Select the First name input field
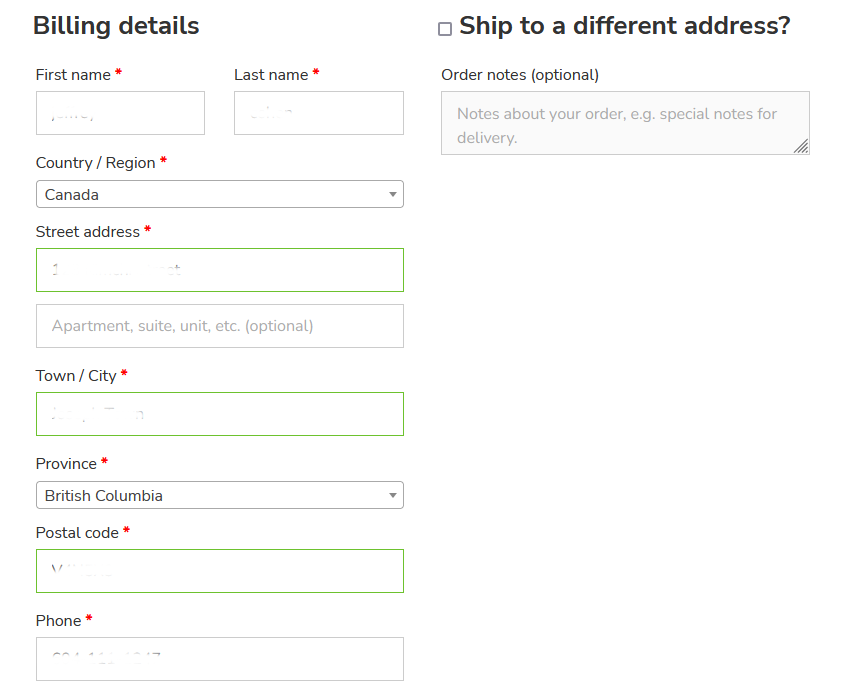 point(120,113)
